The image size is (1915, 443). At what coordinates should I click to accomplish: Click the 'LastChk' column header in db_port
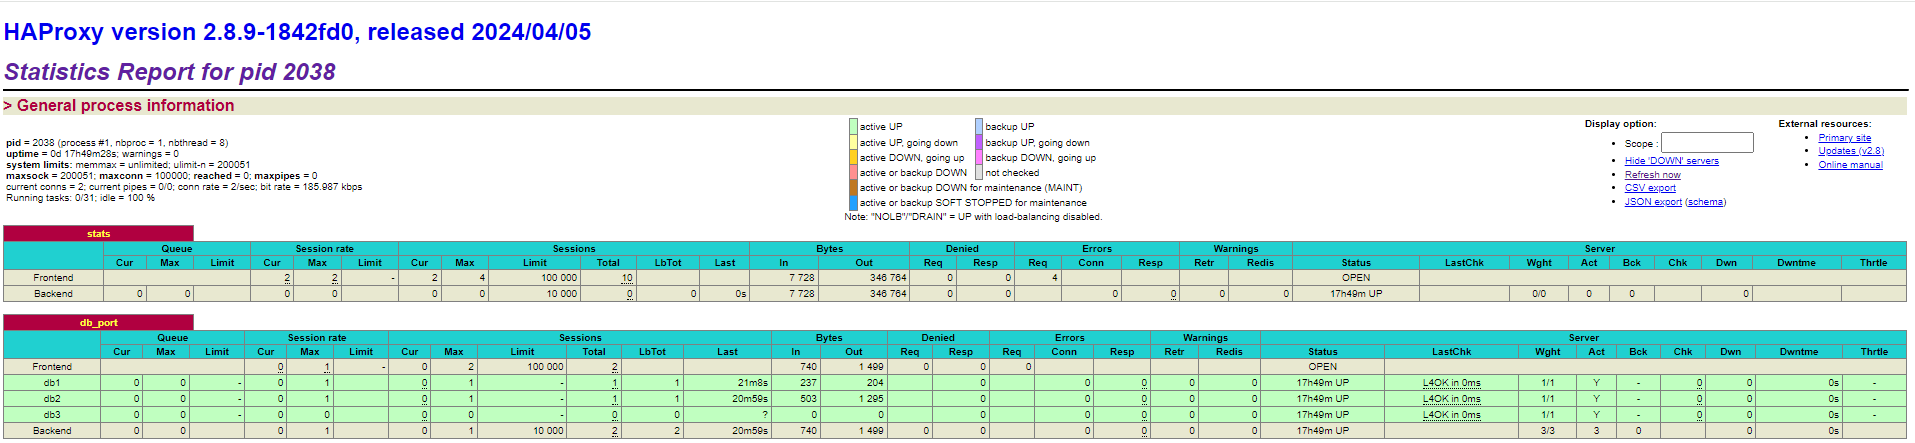click(x=1451, y=352)
